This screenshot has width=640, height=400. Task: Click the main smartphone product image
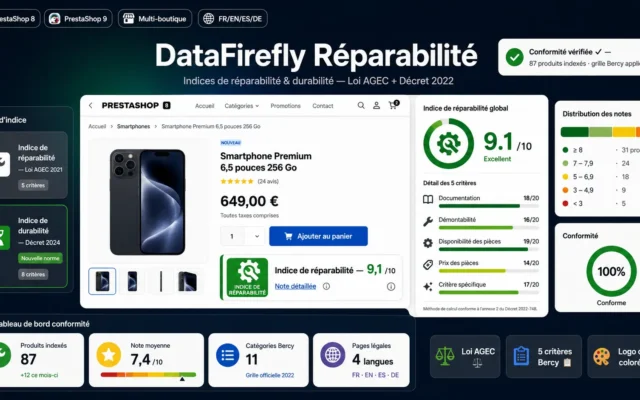point(148,202)
